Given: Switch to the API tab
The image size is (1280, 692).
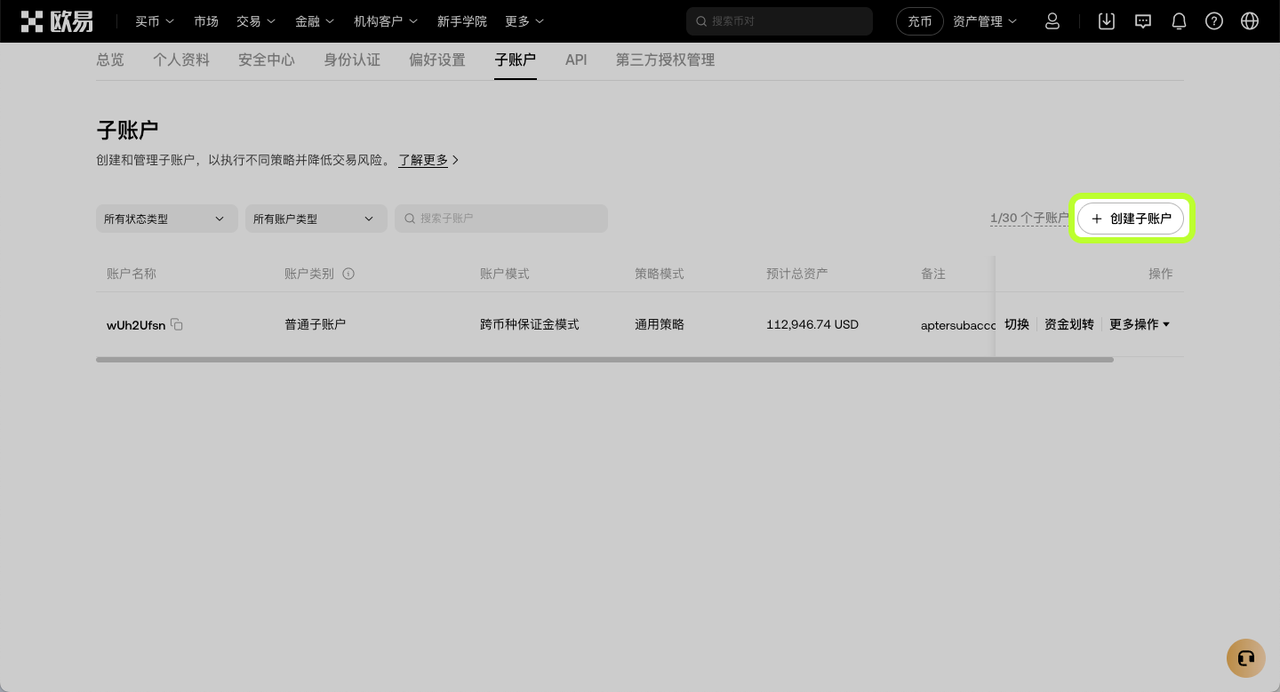Looking at the screenshot, I should (x=576, y=60).
